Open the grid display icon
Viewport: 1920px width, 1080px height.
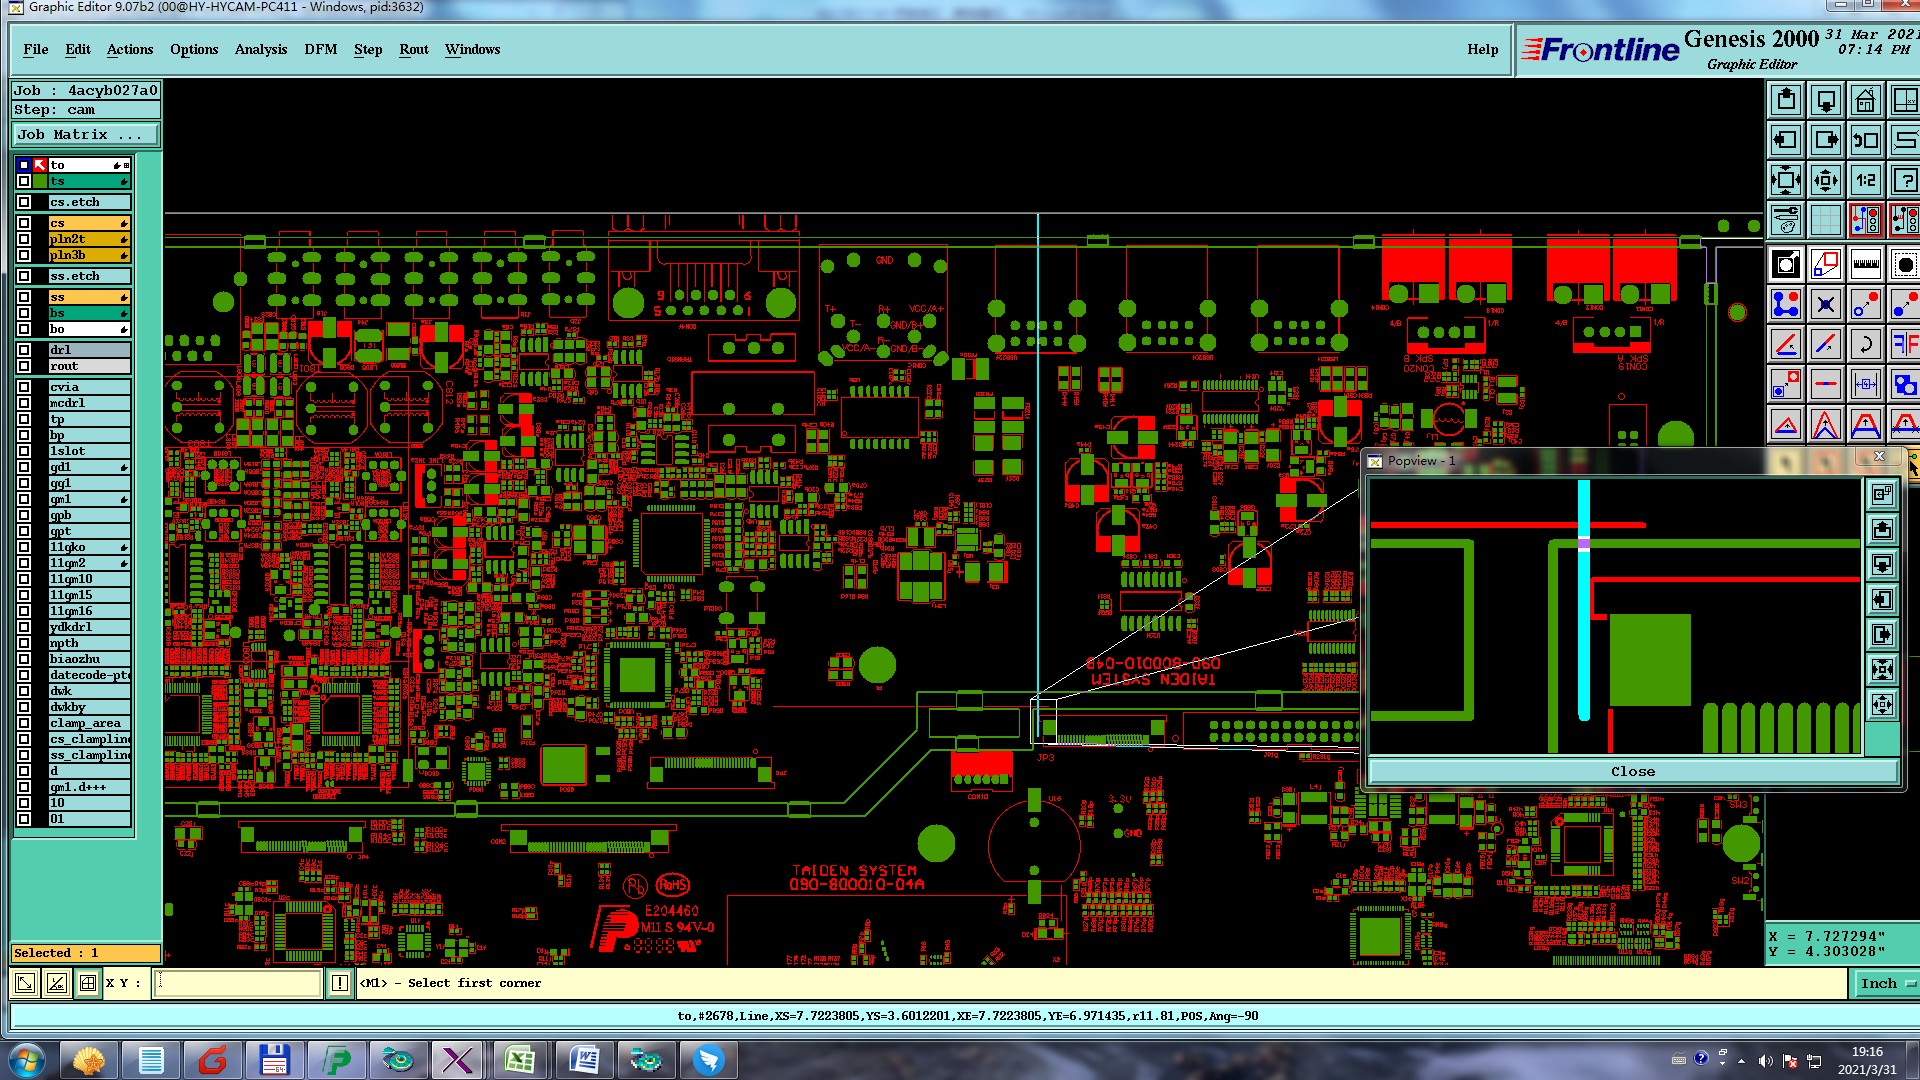(x=1825, y=220)
